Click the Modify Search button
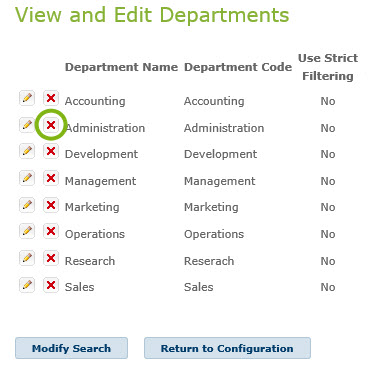Viewport: 370px width, 379px height. tap(71, 348)
